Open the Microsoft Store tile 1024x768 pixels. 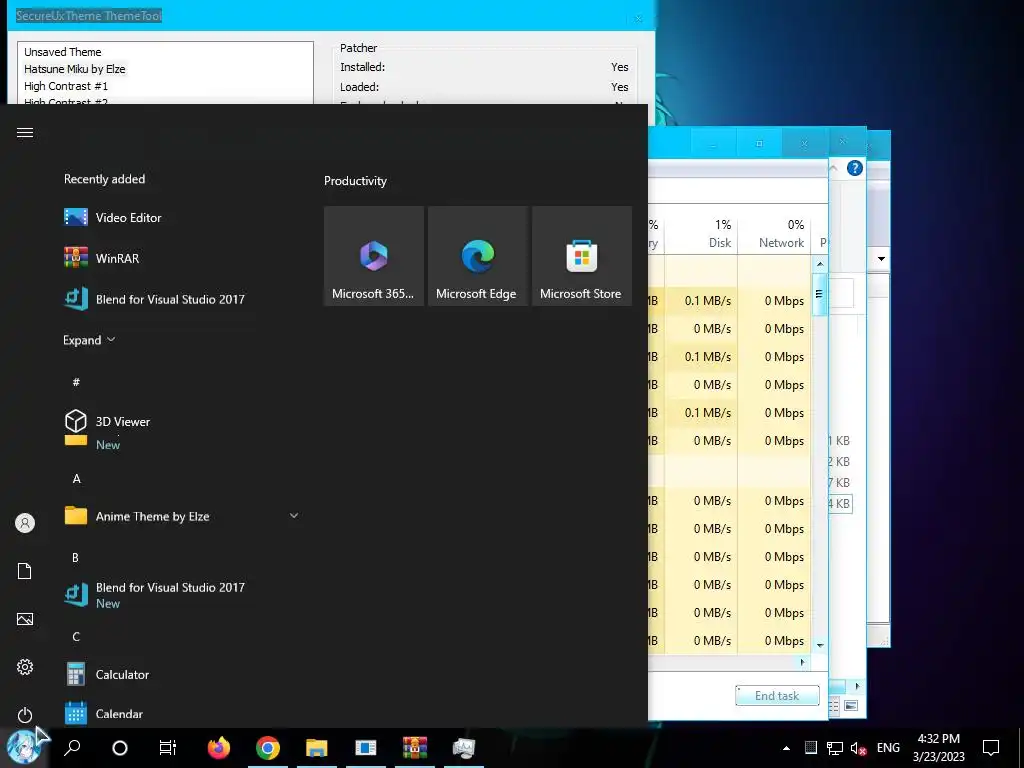click(582, 256)
